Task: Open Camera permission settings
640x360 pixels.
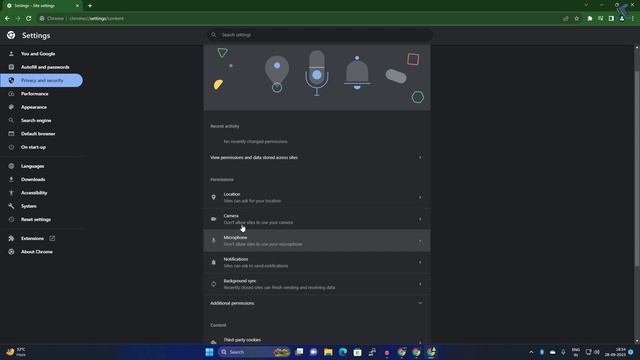Action: [x=317, y=219]
